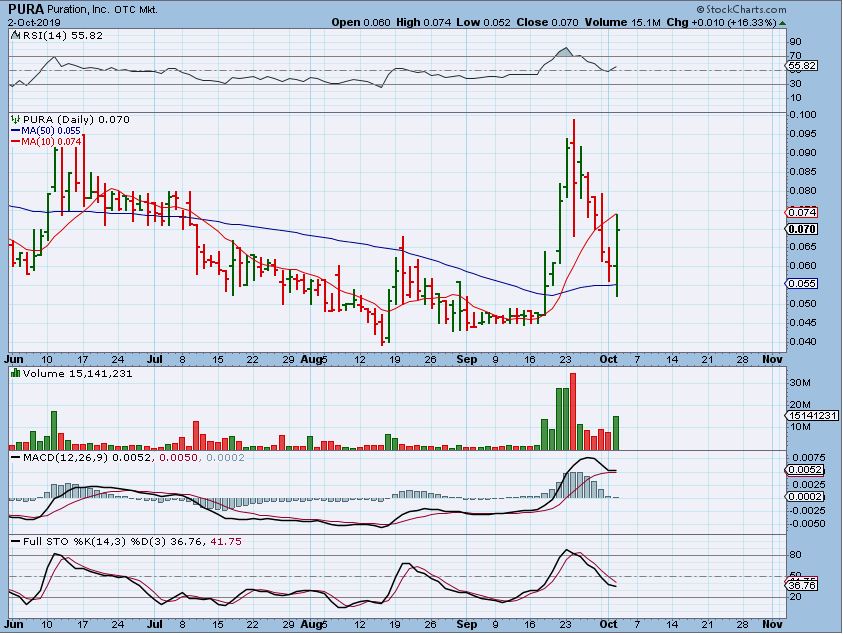Click the boxed 0.0052 MACD axis label
Screen dimensions: 843x635
point(804,469)
